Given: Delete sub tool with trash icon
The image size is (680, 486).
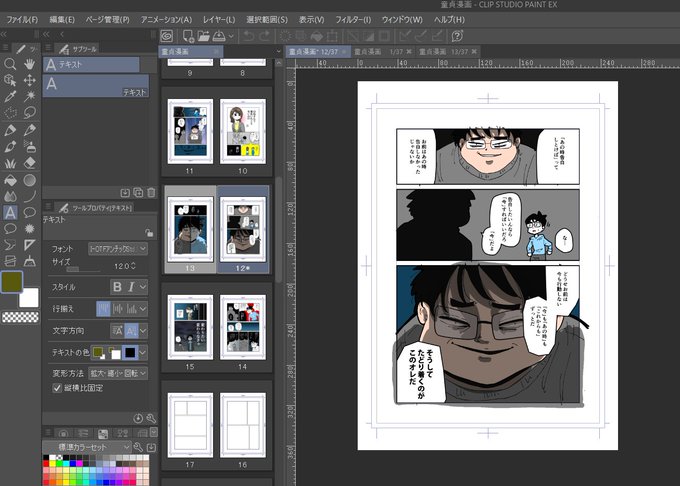Looking at the screenshot, I should coord(151,192).
